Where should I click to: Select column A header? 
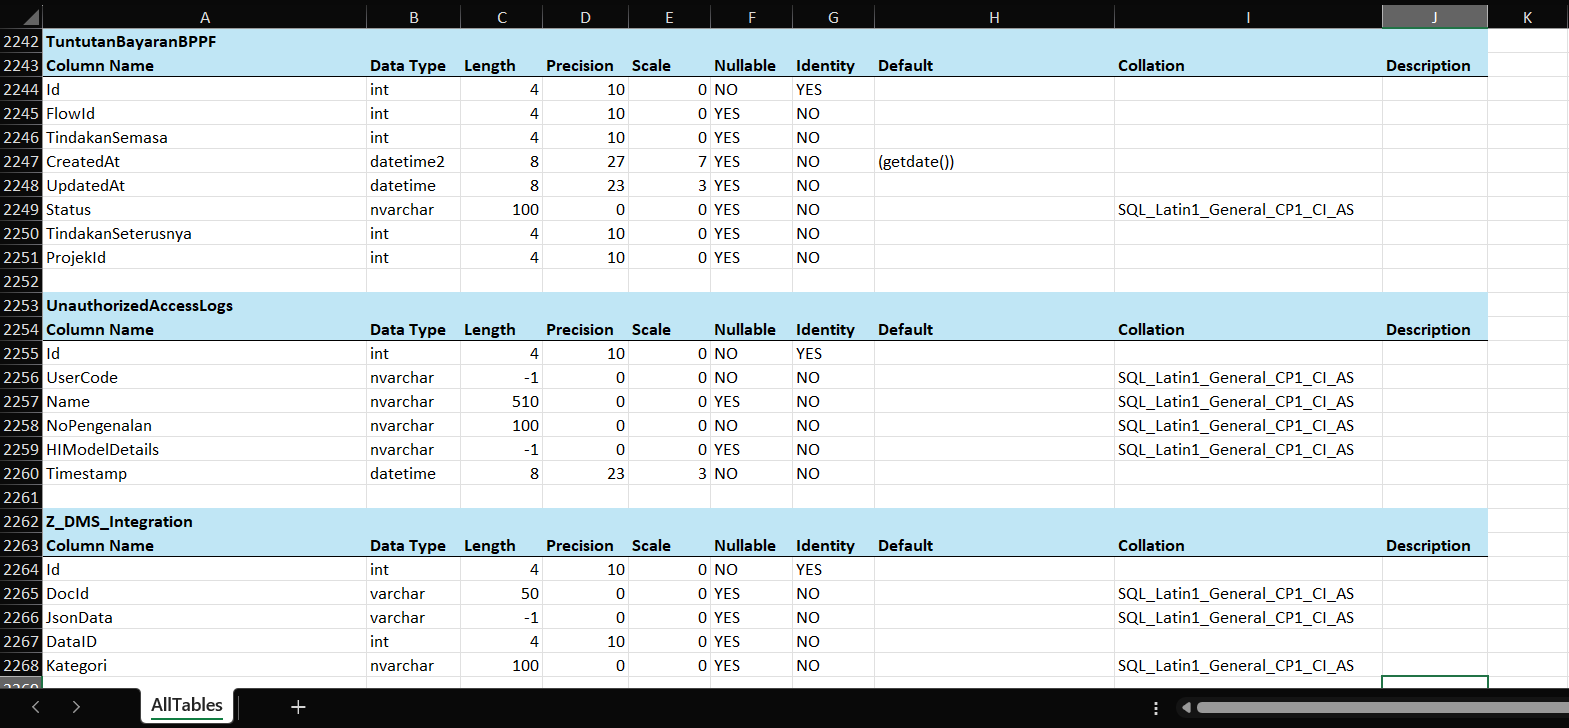pos(204,17)
